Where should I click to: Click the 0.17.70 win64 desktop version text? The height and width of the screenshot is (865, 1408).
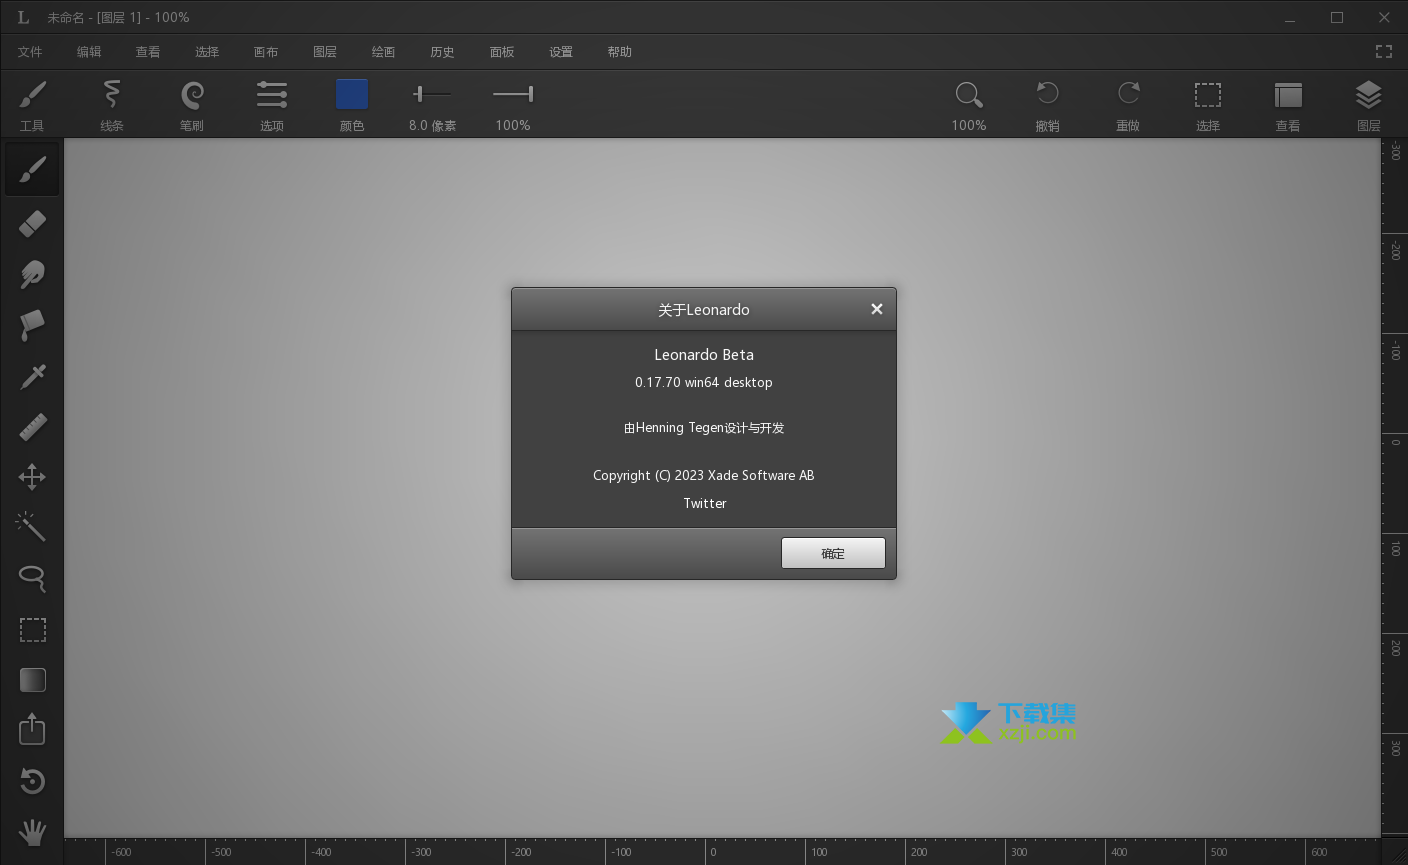(704, 382)
